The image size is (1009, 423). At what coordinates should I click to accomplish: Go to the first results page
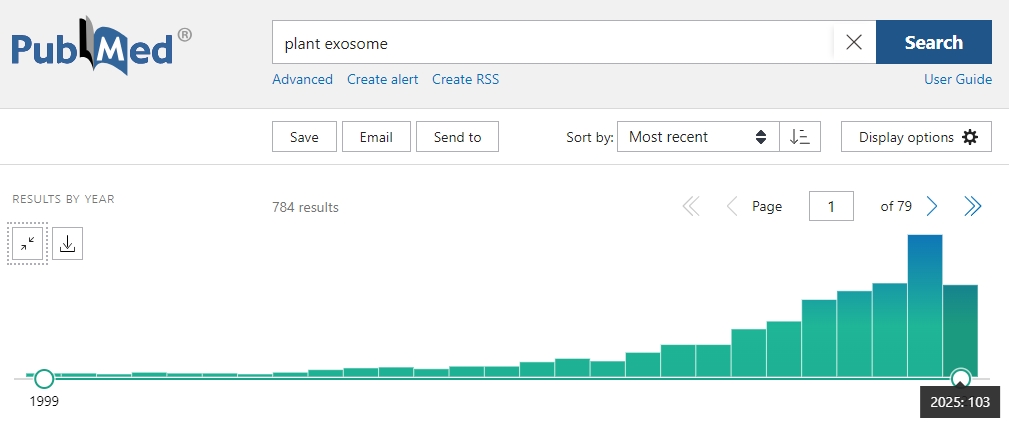pos(691,207)
